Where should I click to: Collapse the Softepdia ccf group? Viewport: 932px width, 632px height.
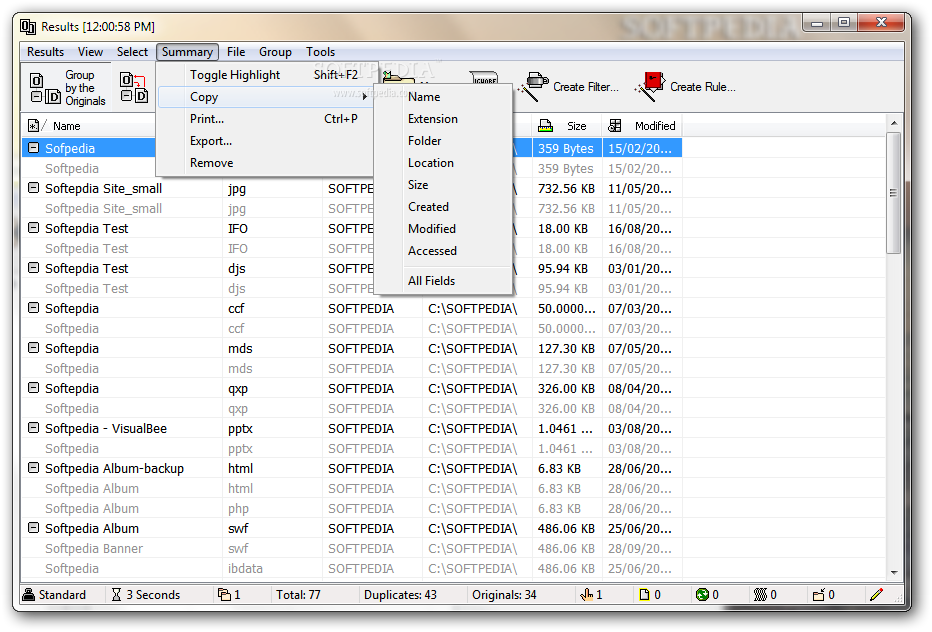34,307
